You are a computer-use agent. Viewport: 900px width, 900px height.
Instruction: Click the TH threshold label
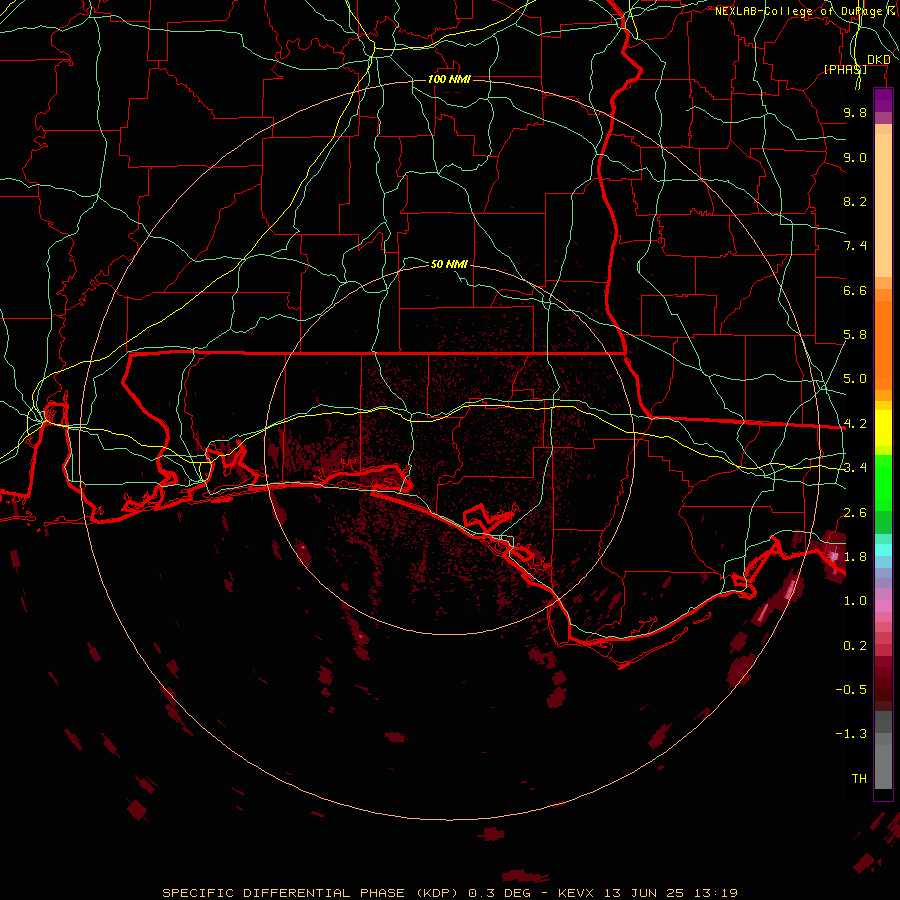(x=859, y=779)
